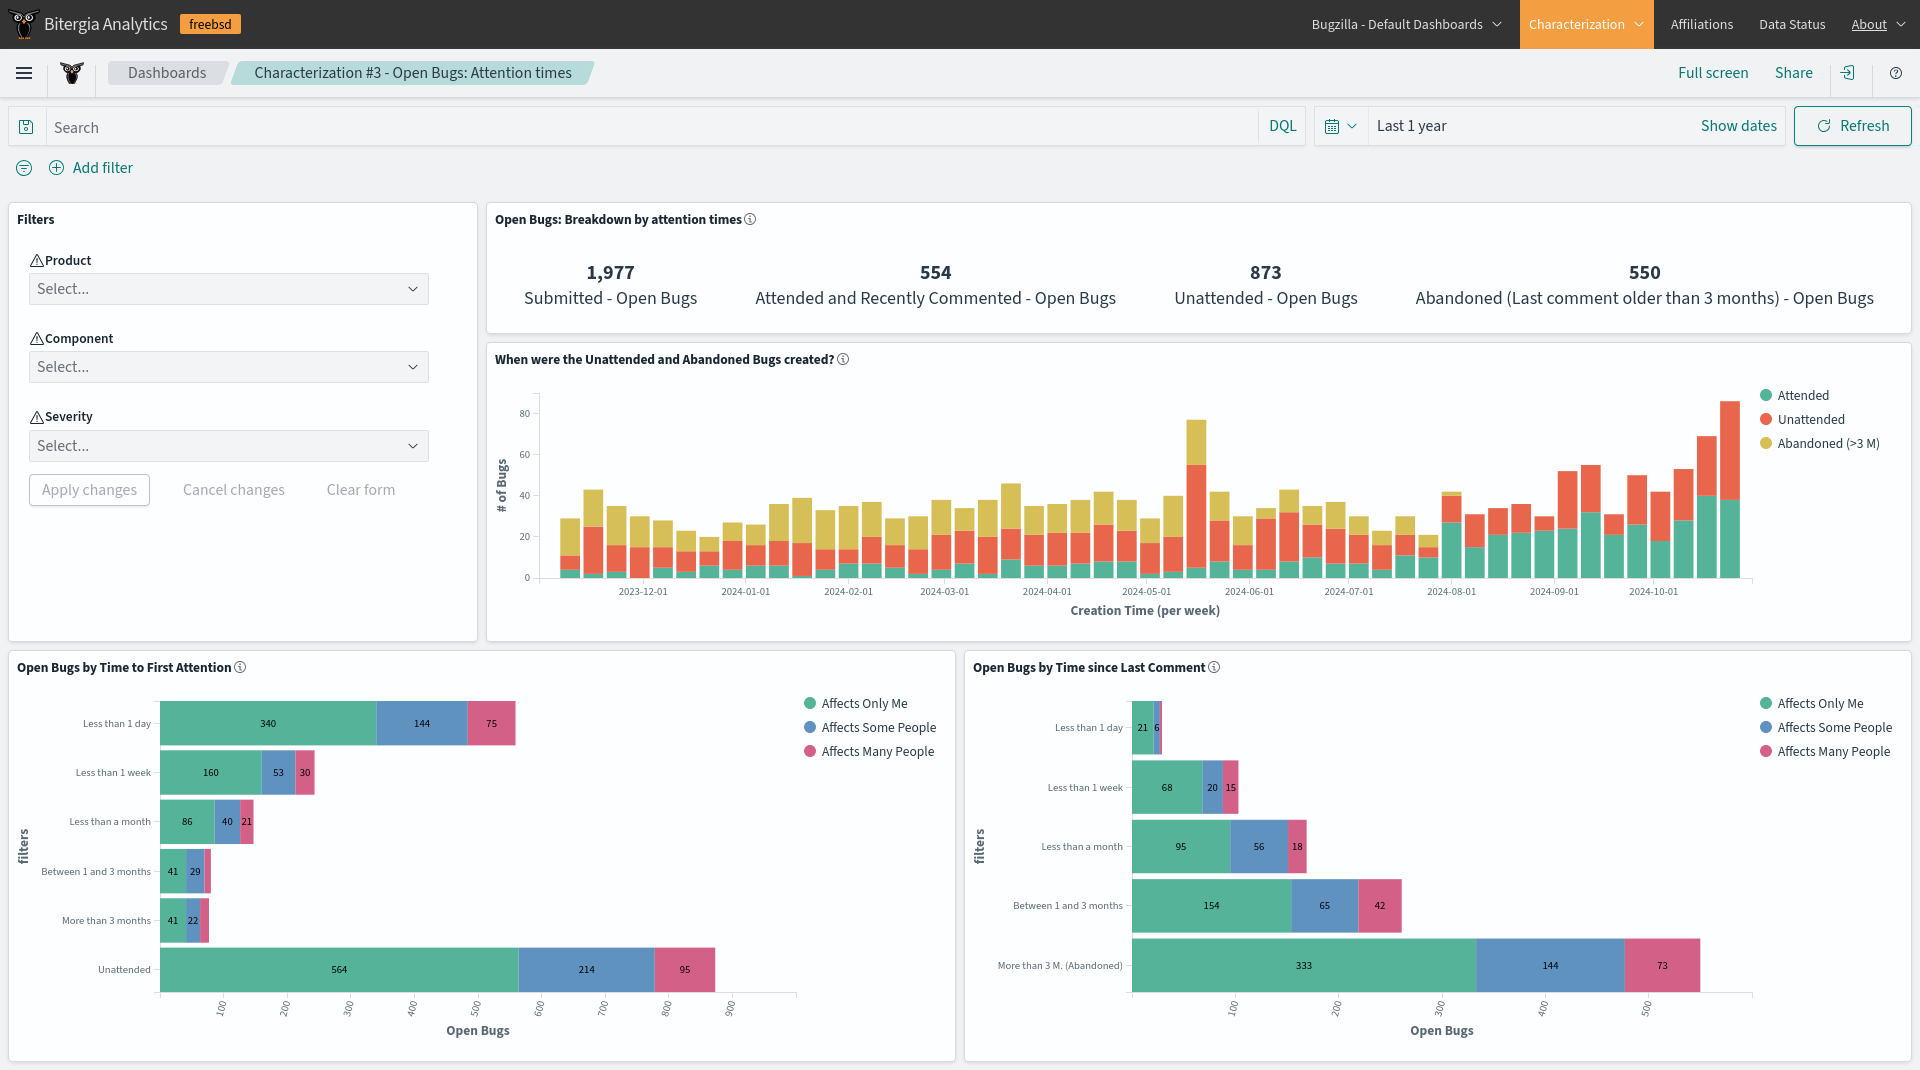The image size is (1920, 1070).
Task: Click Apply changes button
Action: click(x=89, y=490)
